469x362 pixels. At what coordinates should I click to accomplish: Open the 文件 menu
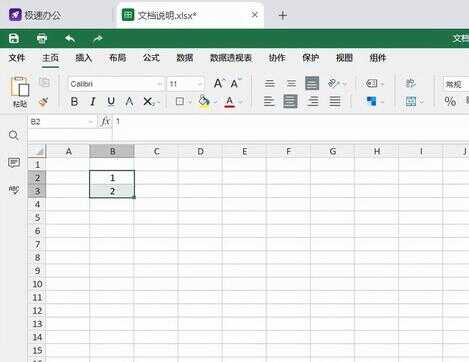tap(17, 58)
